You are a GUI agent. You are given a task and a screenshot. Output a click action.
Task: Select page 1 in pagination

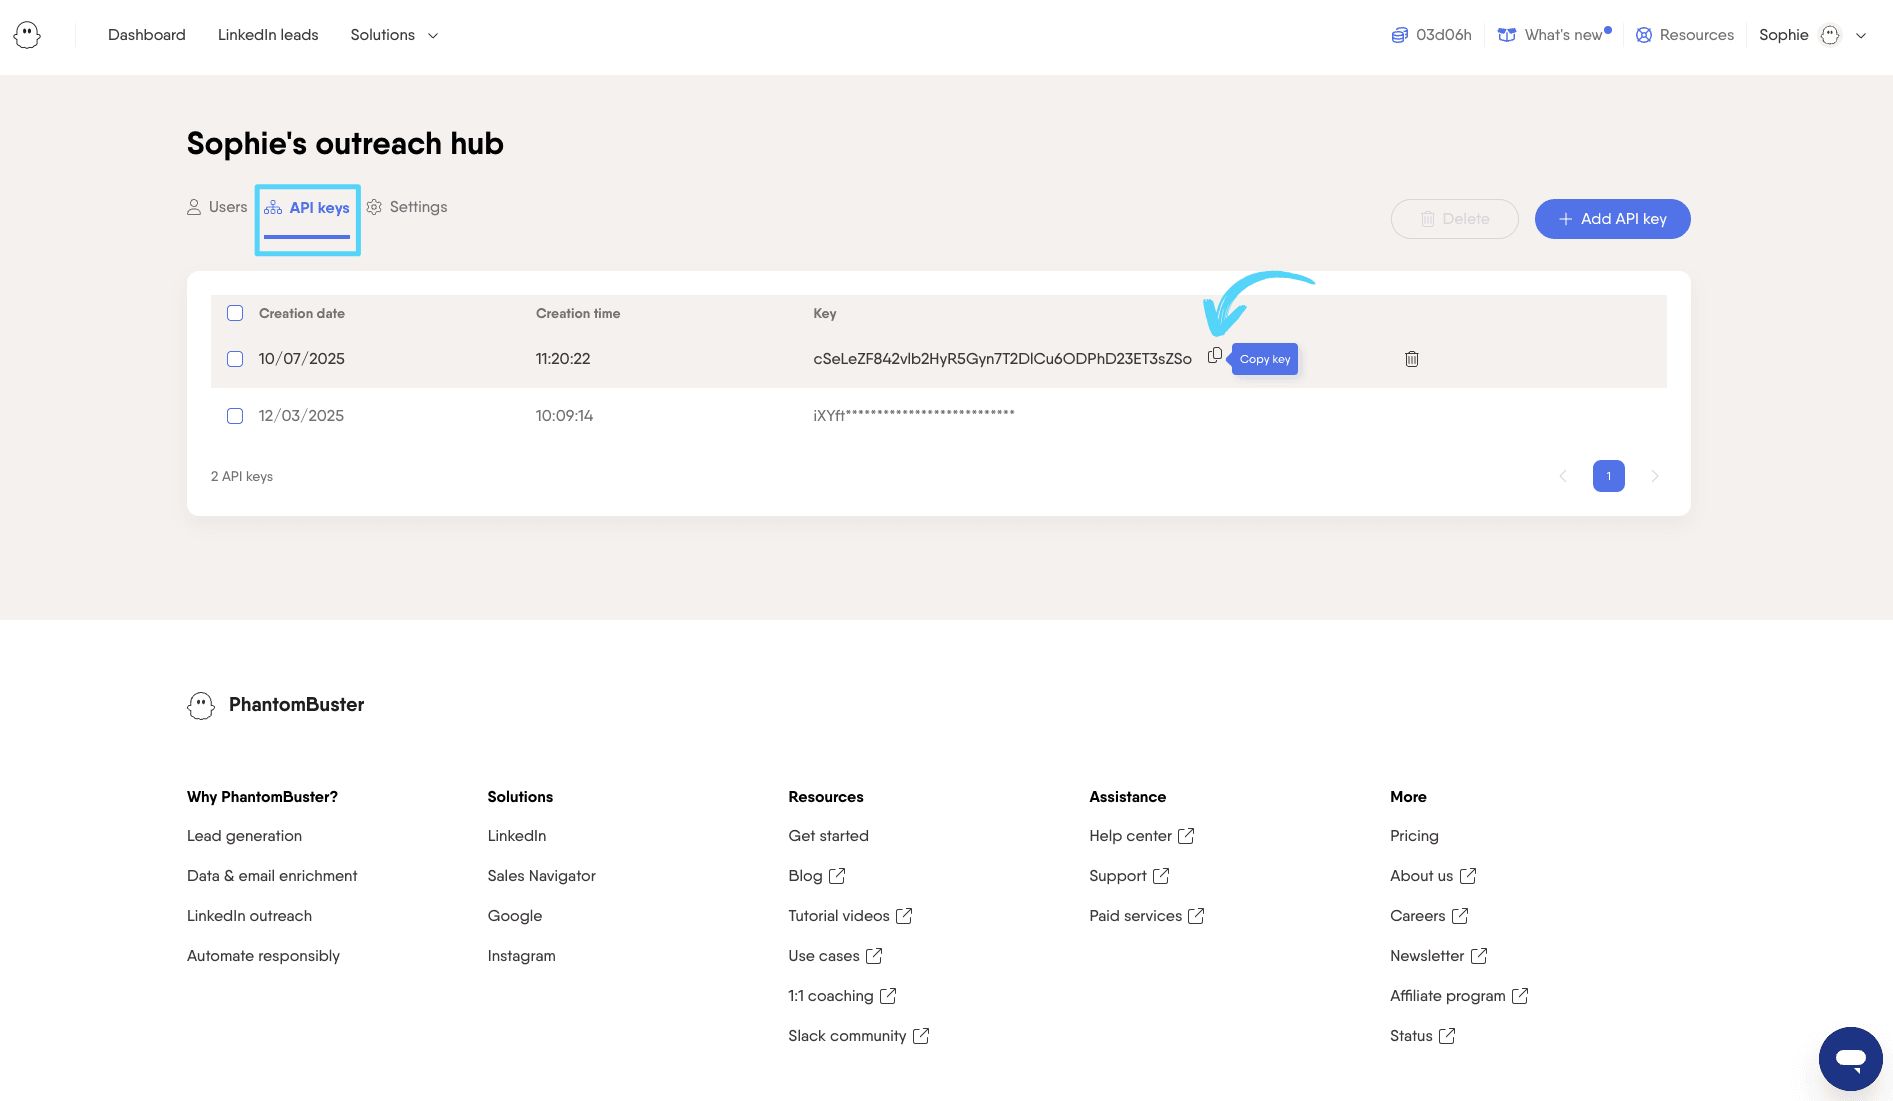pos(1608,476)
